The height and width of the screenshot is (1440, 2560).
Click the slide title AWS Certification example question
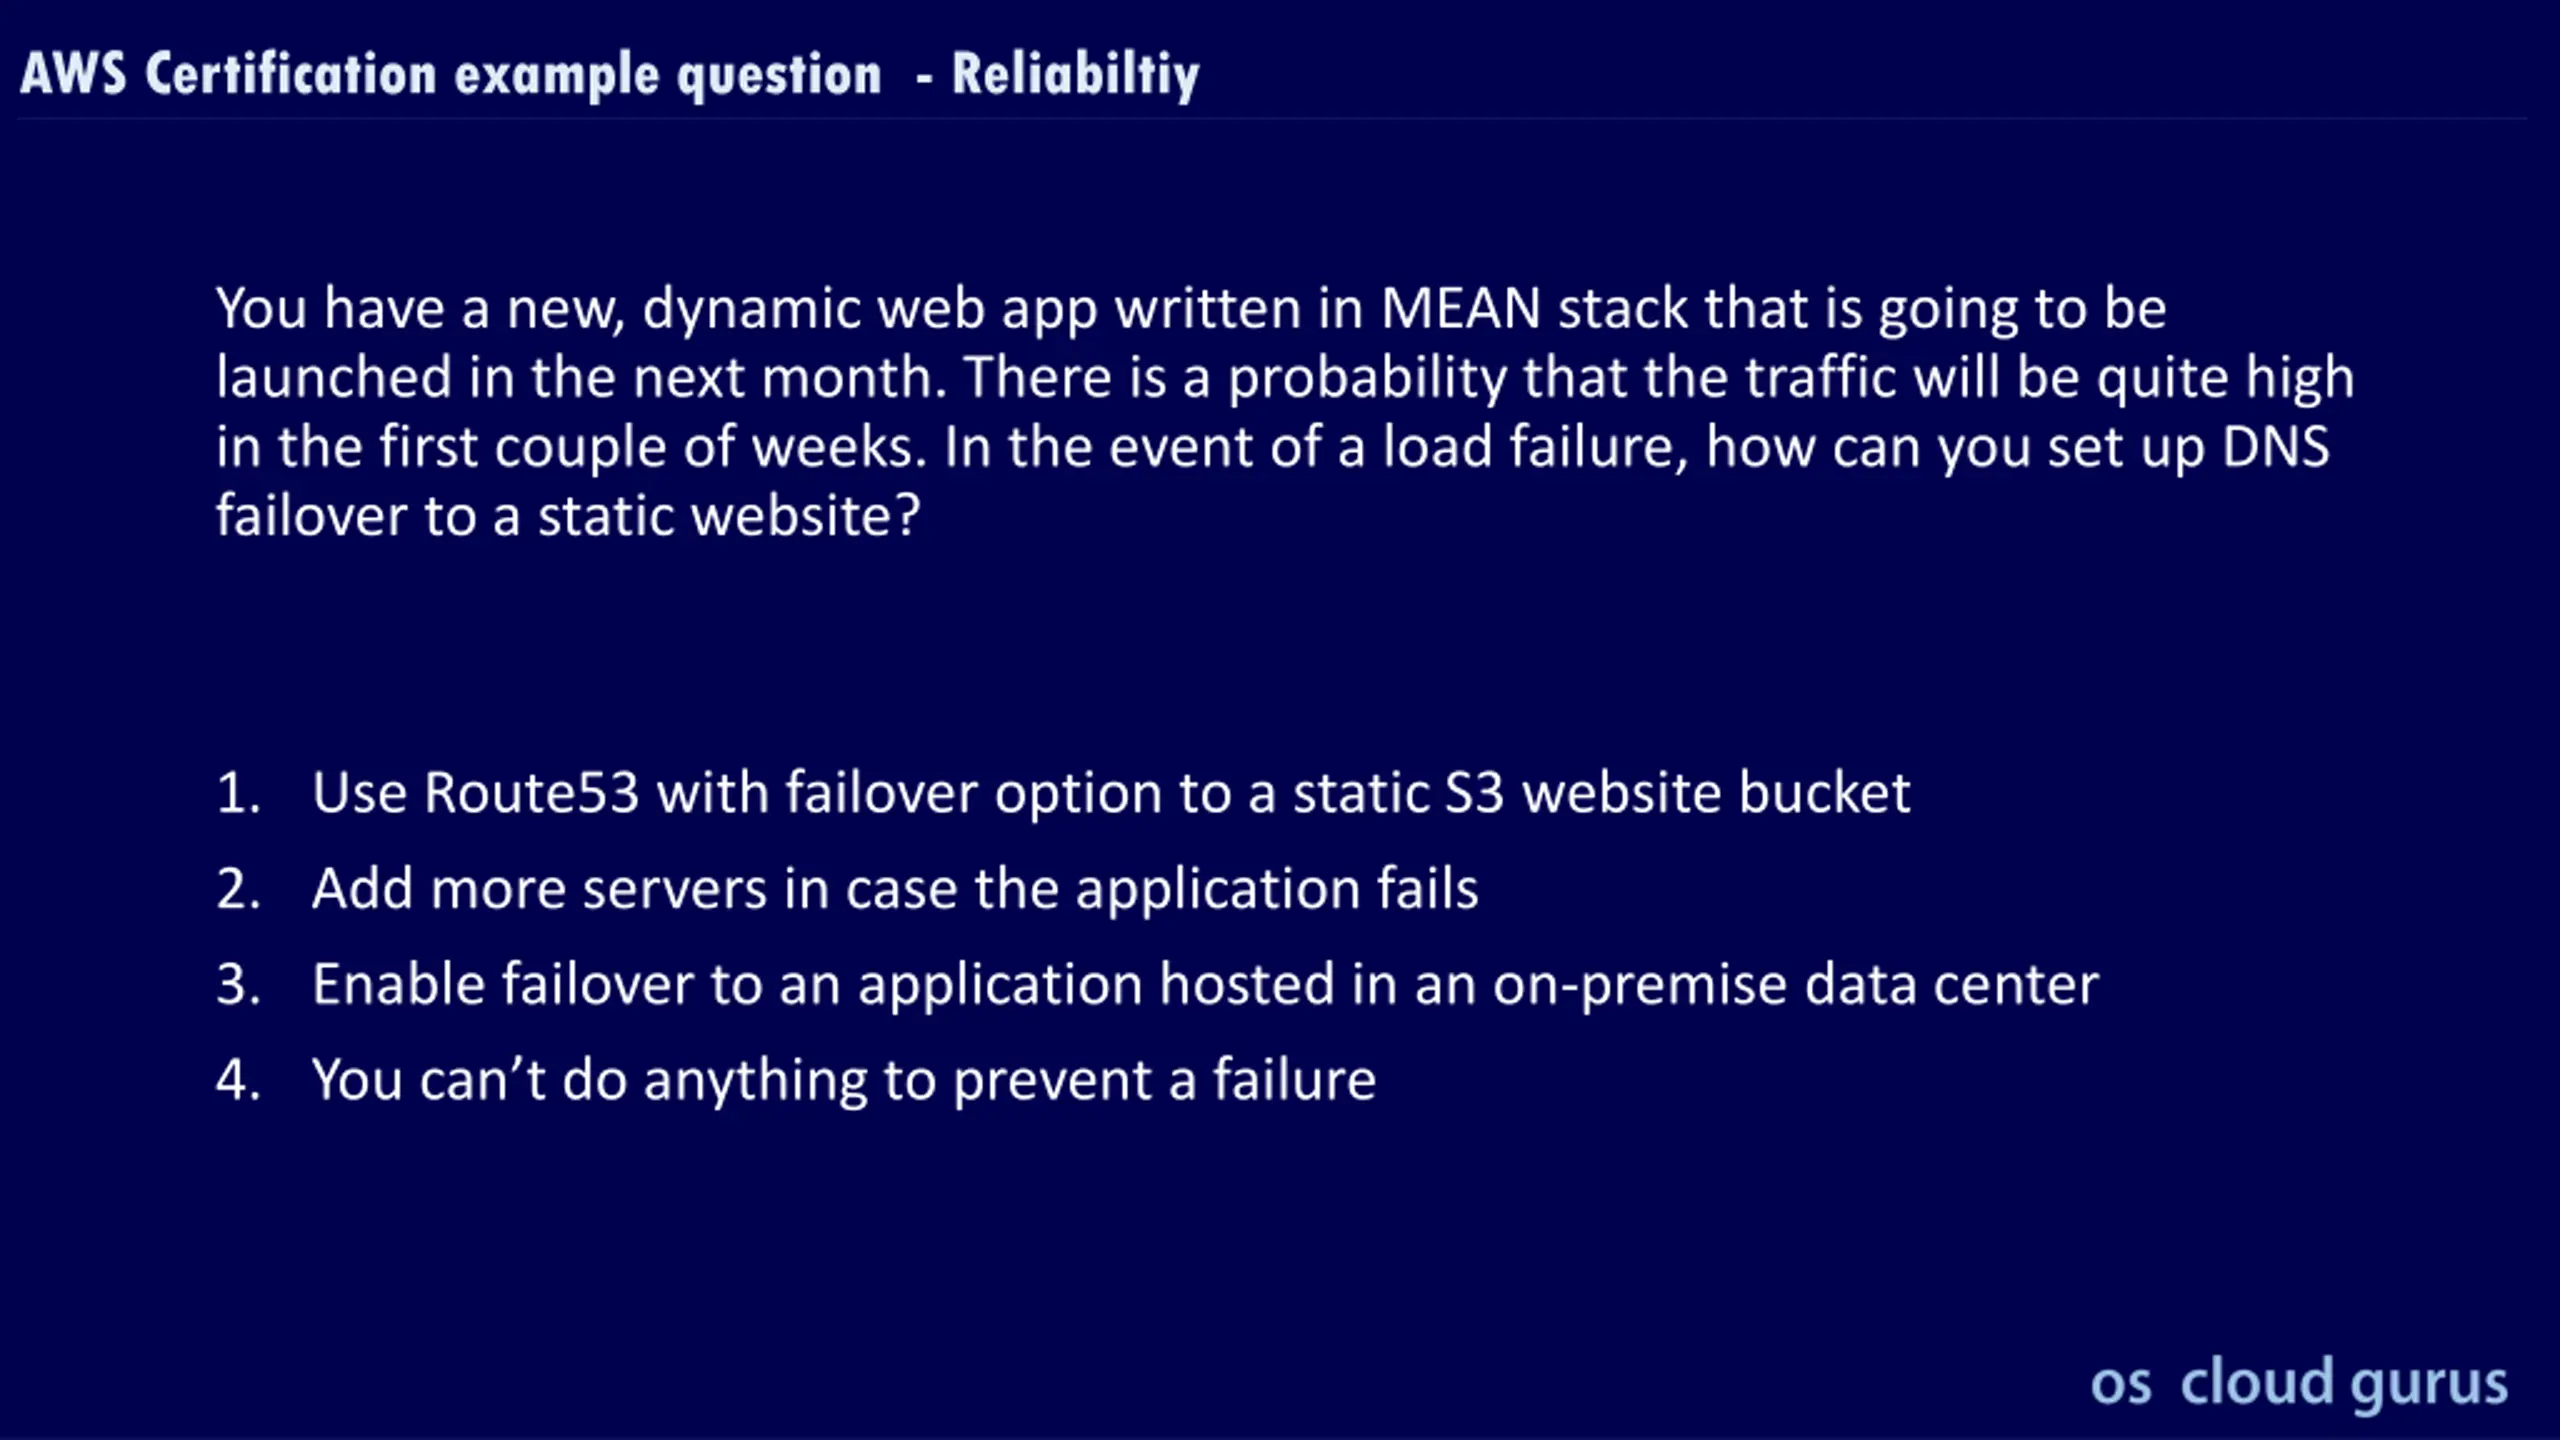(451, 75)
